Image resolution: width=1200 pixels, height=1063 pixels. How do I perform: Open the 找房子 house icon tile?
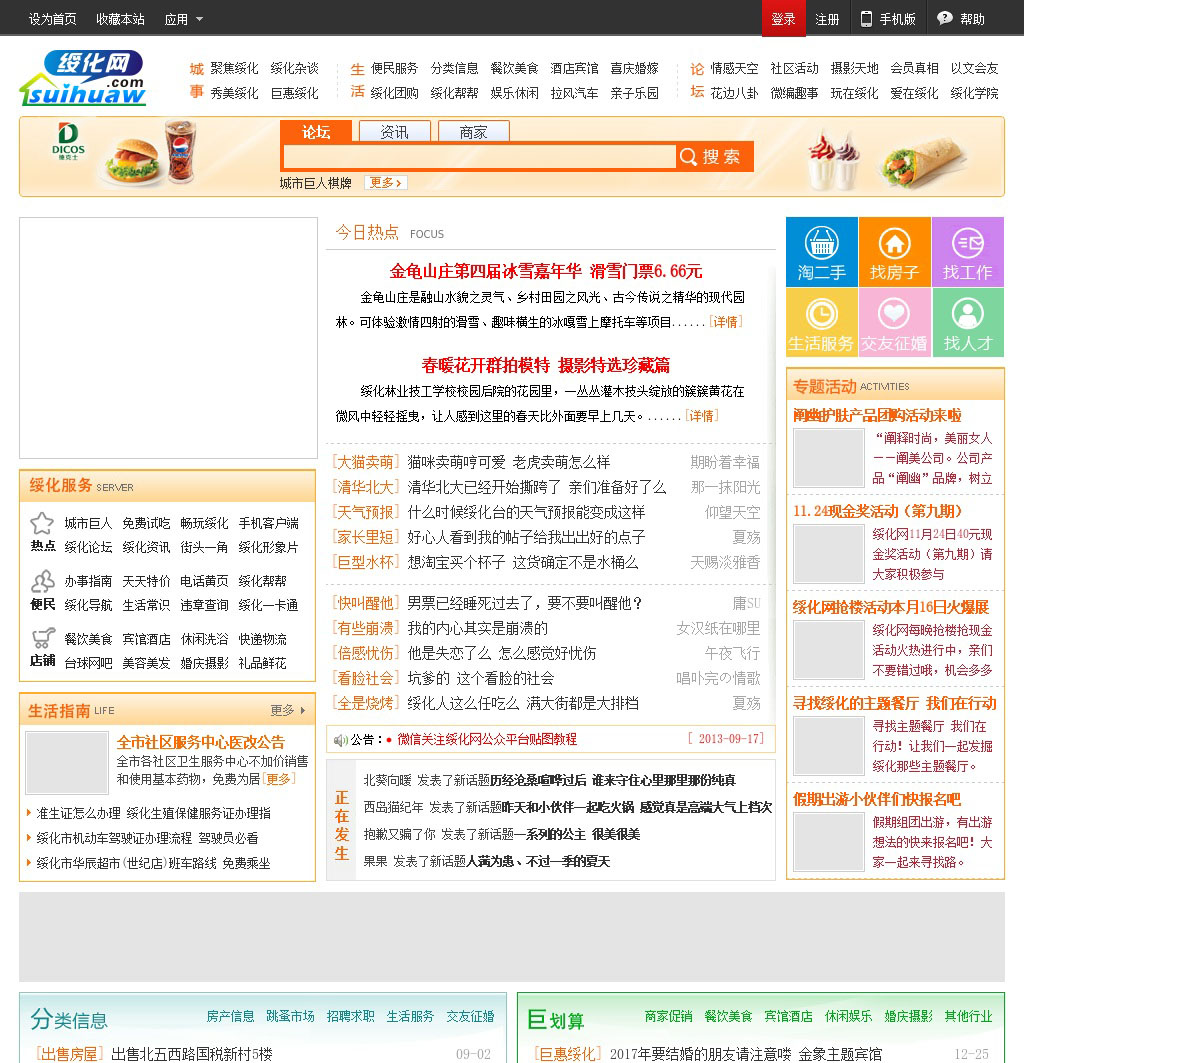(x=894, y=252)
